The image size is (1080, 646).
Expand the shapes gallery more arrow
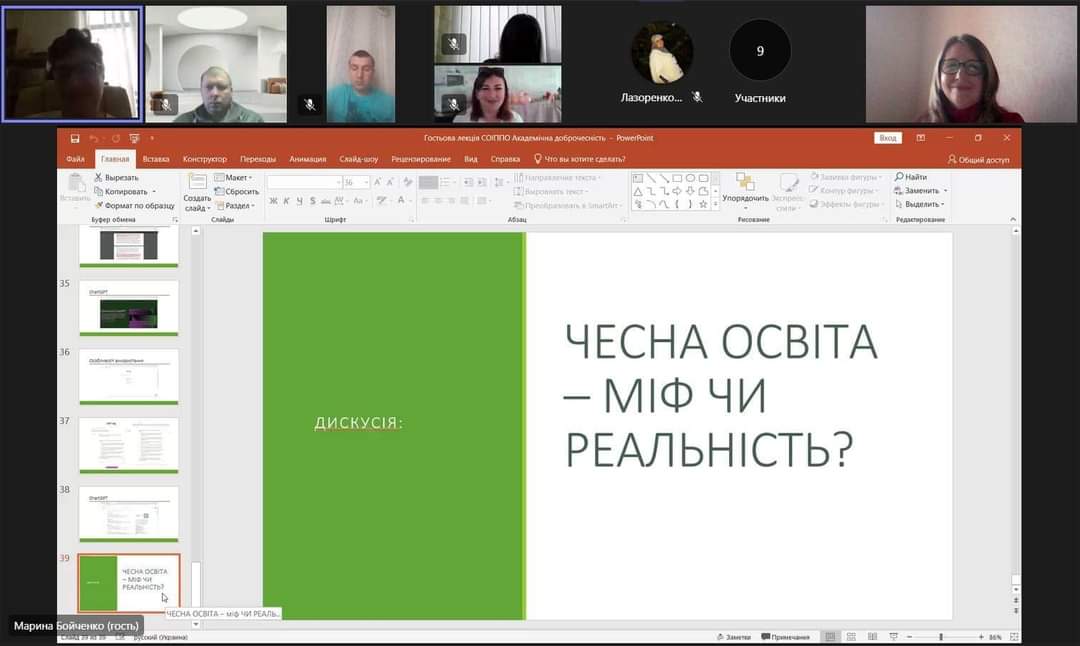[716, 205]
